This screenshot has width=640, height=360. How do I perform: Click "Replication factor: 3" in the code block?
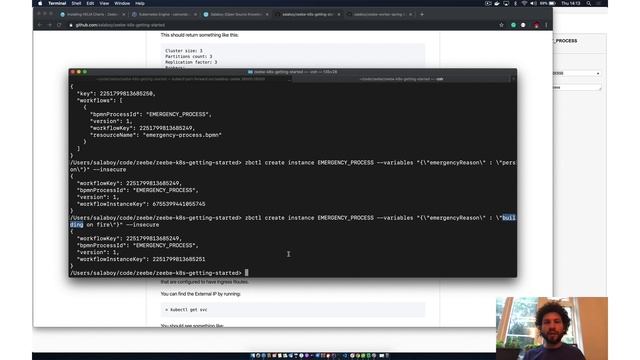191,62
